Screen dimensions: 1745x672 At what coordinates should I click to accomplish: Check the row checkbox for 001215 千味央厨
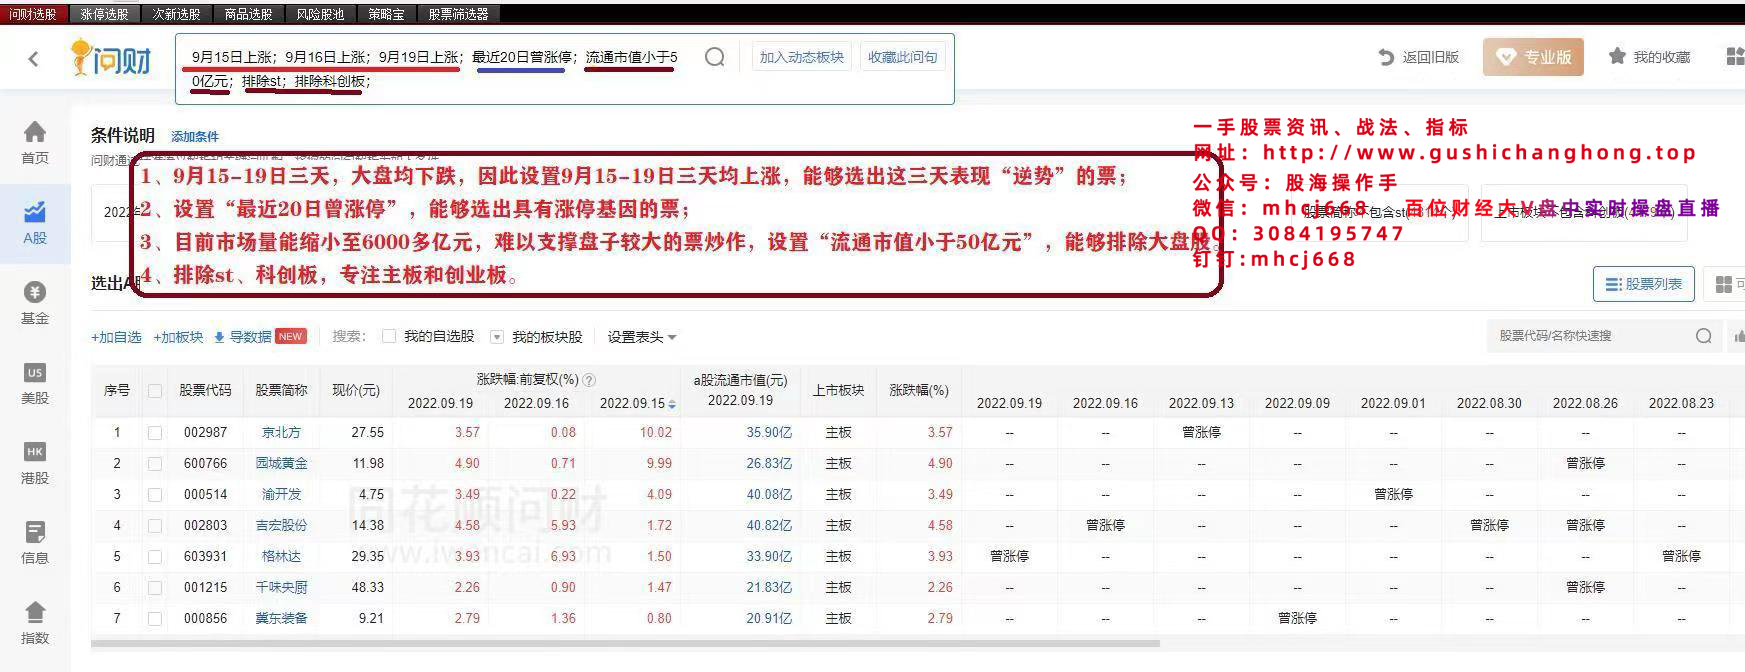coord(155,588)
